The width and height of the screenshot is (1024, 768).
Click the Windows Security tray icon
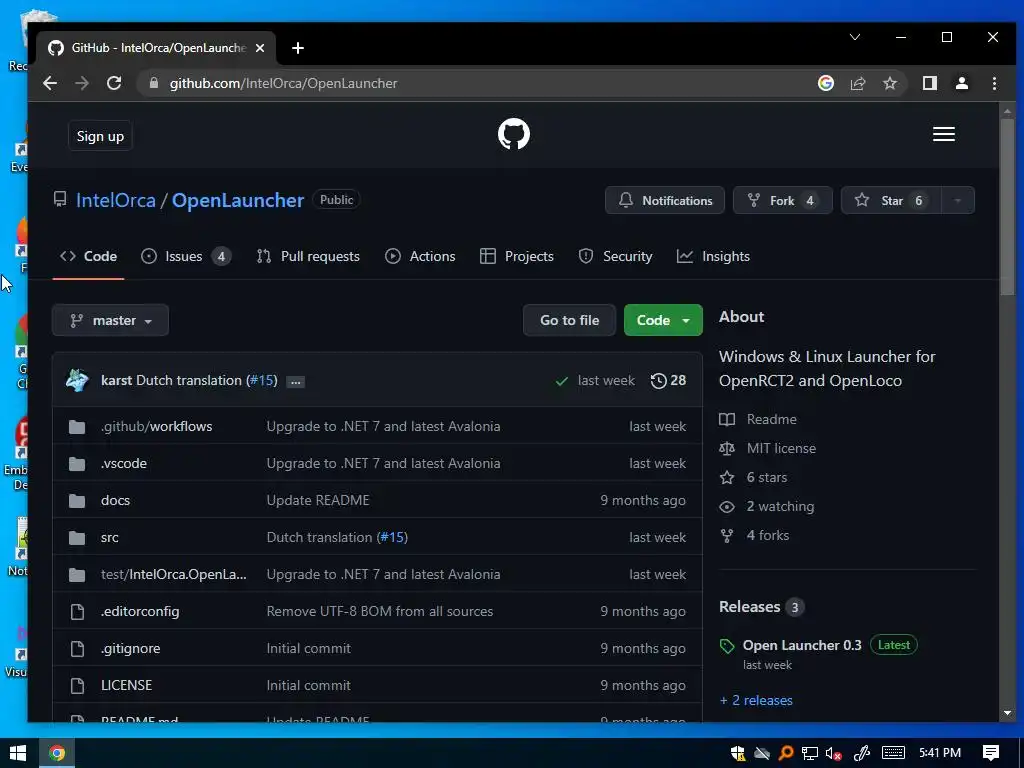point(738,754)
